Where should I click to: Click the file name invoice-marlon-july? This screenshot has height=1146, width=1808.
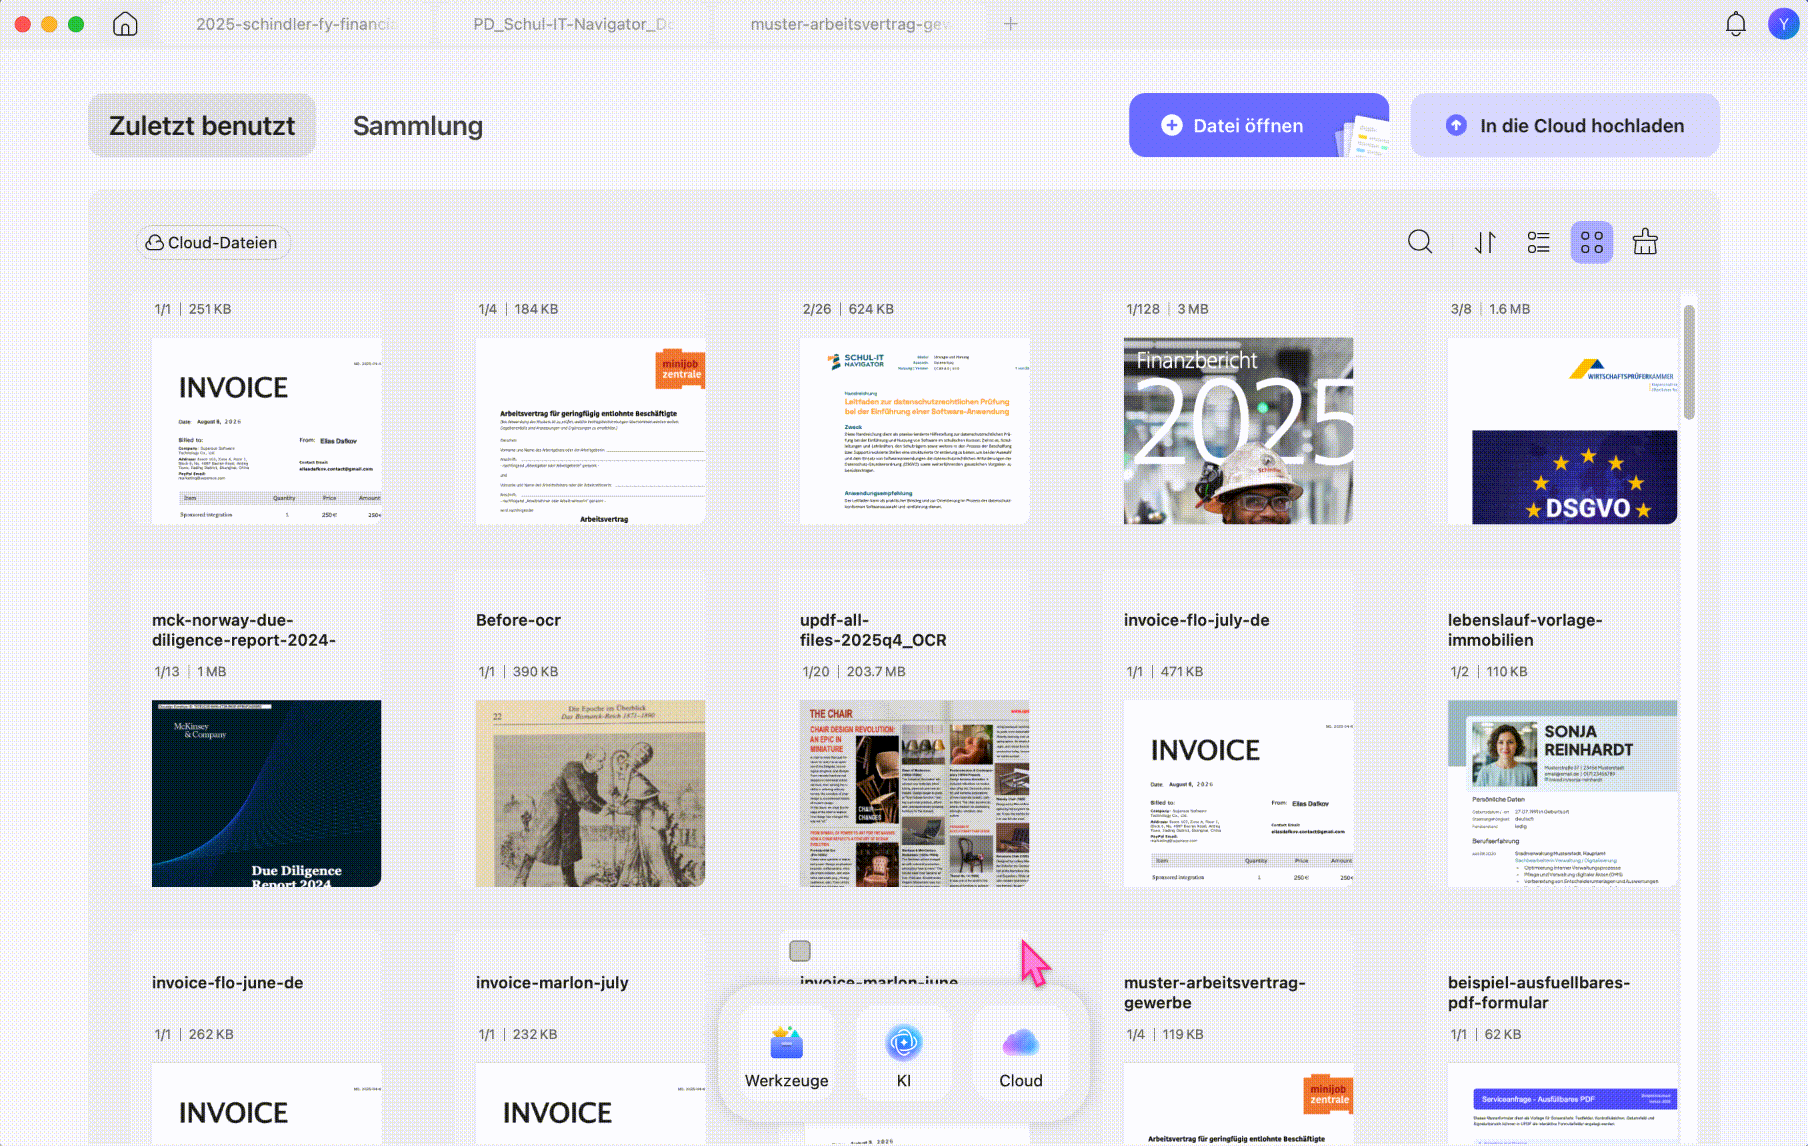point(552,983)
